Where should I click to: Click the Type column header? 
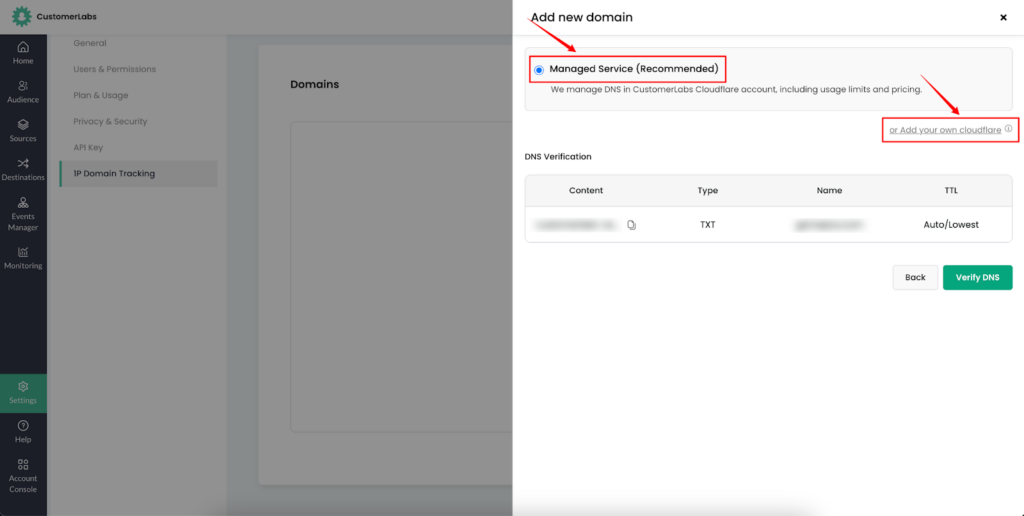point(707,191)
